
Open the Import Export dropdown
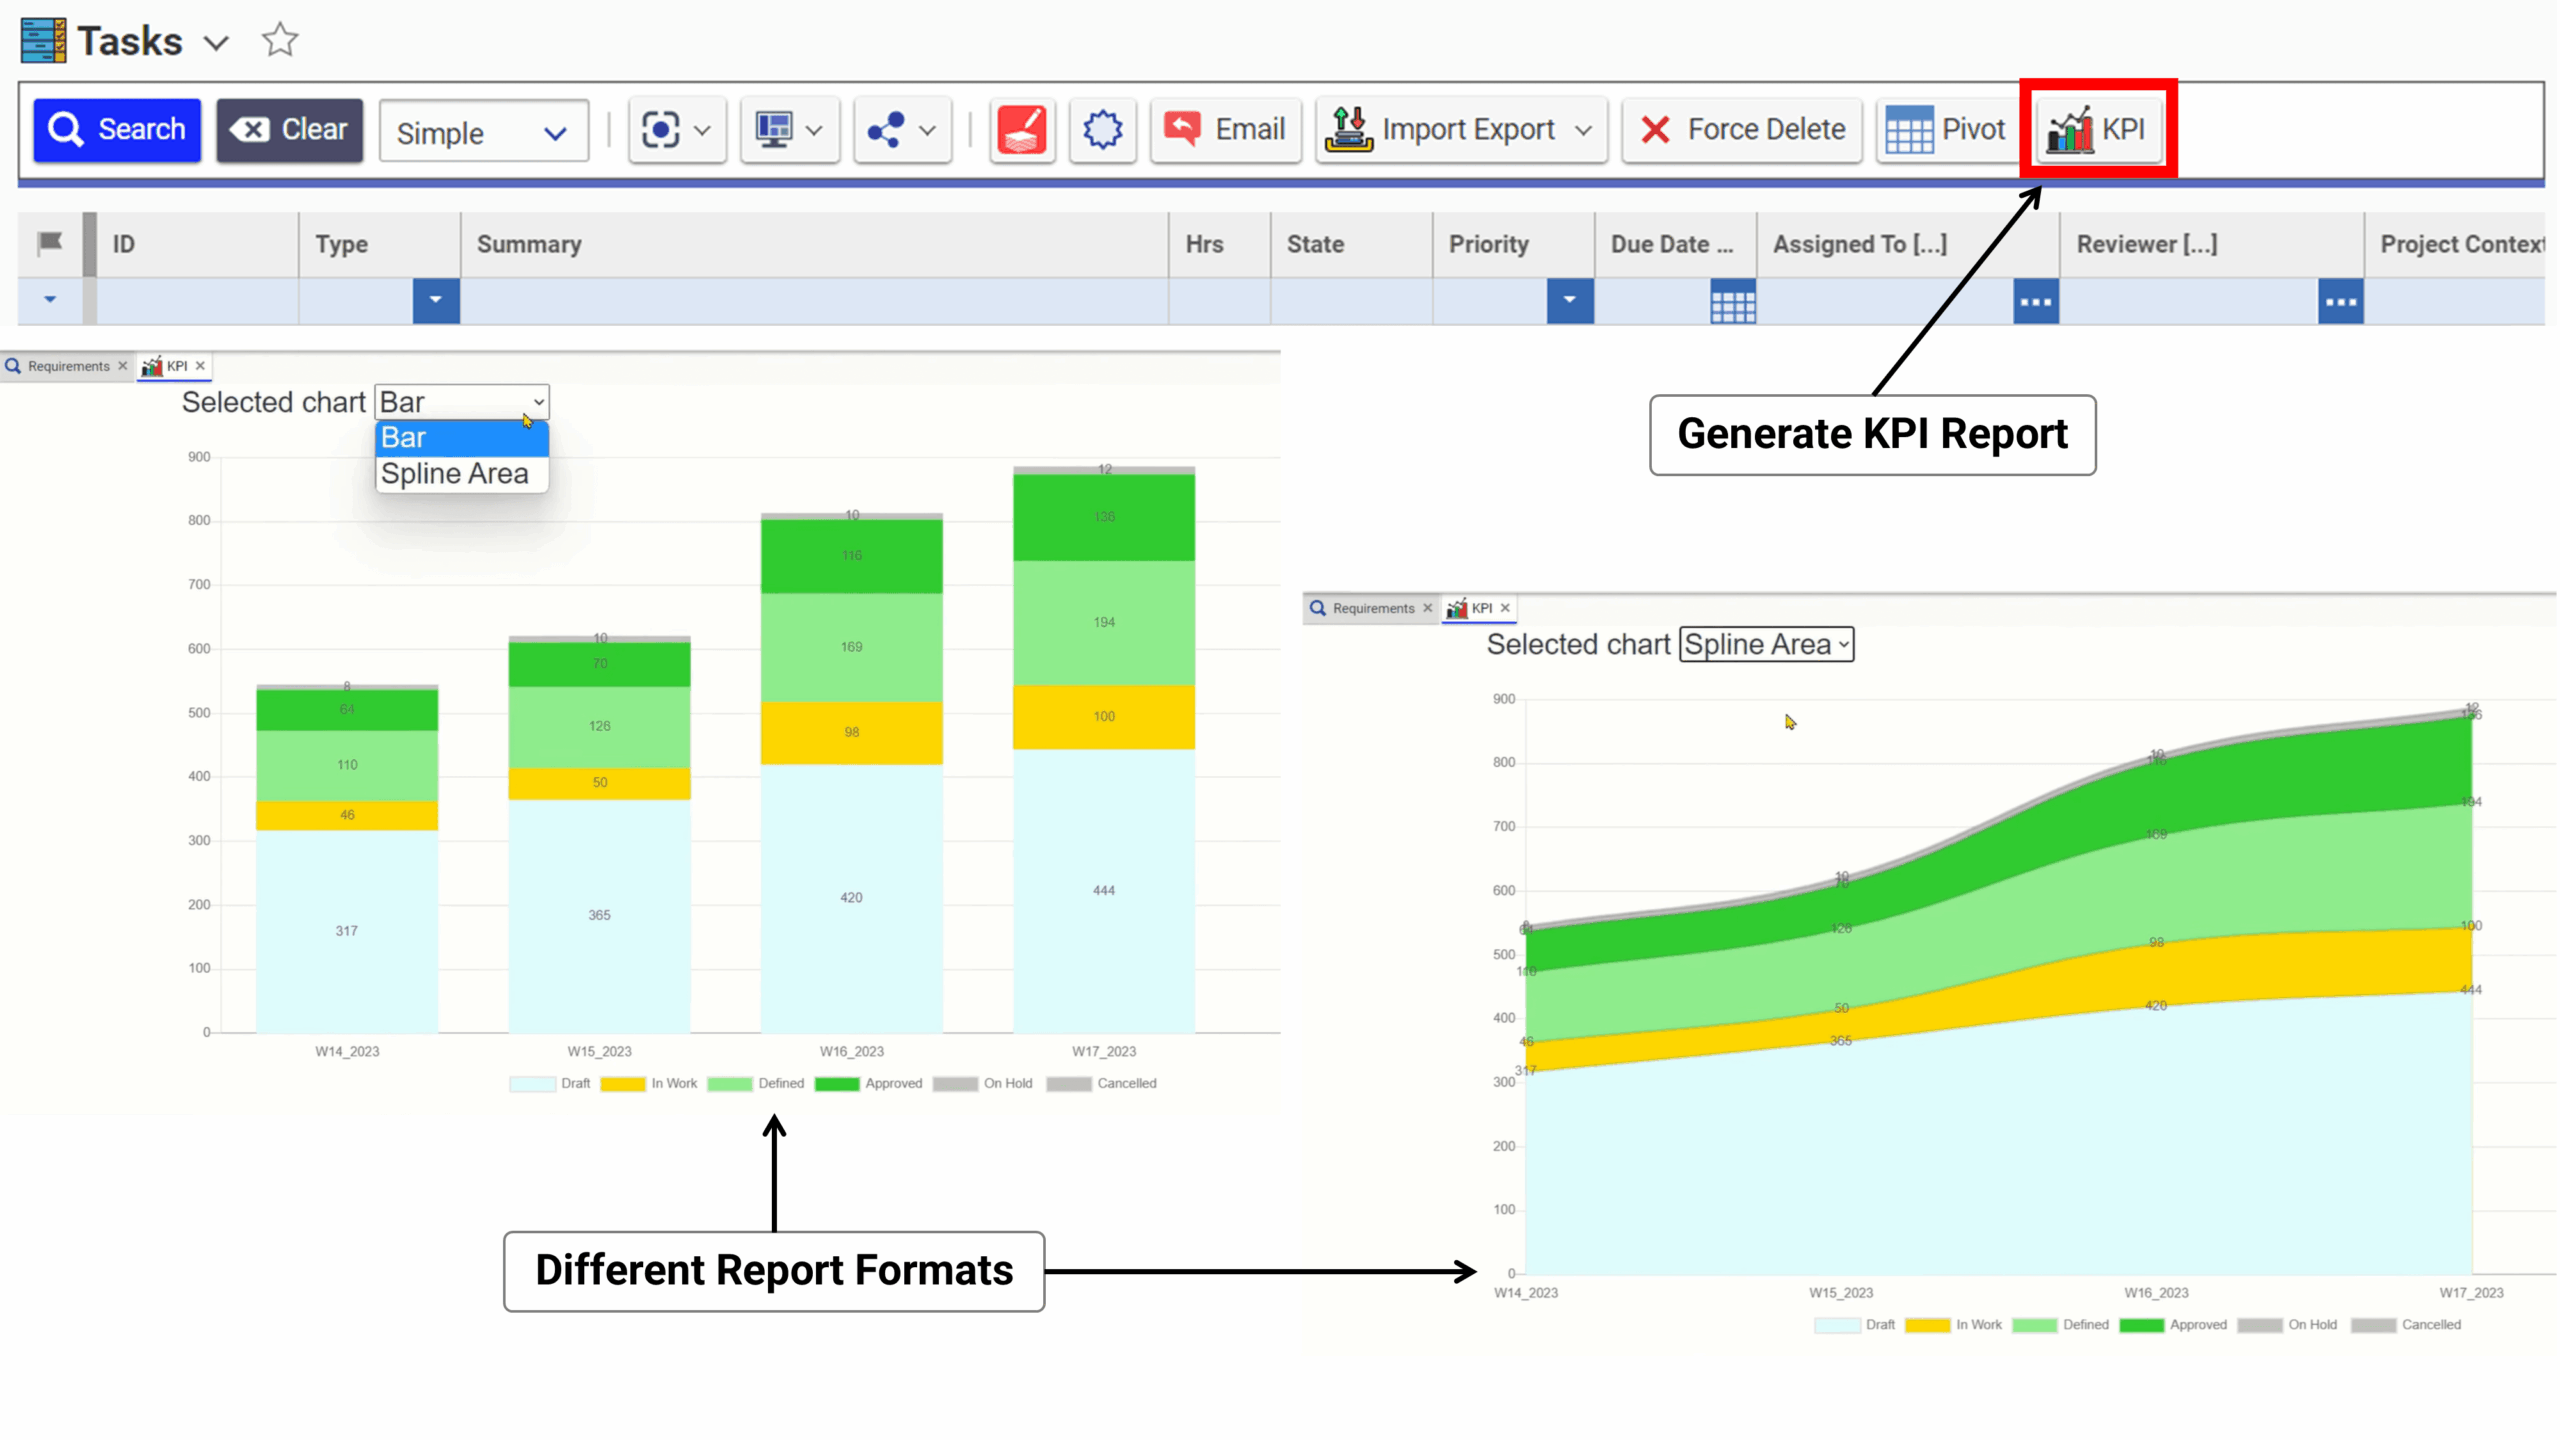(1461, 130)
